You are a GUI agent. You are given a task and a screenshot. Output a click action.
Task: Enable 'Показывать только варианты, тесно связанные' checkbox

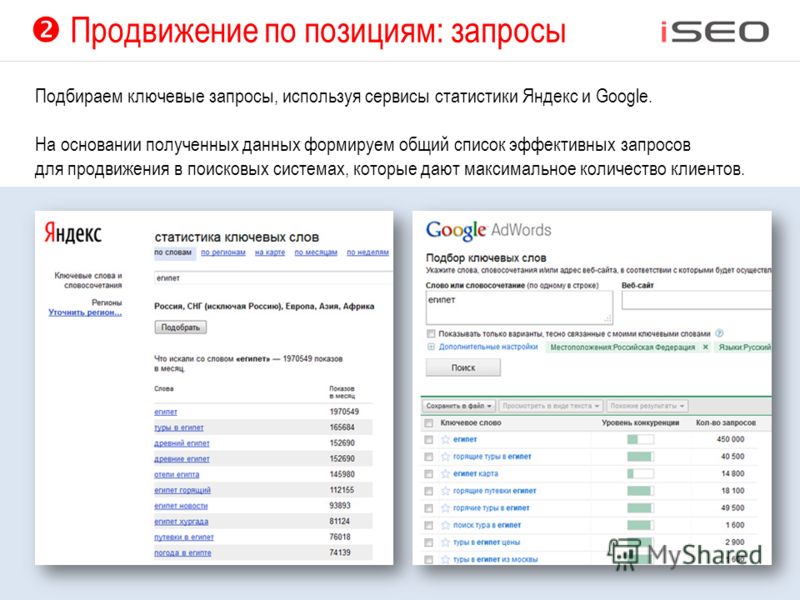pyautogui.click(x=431, y=334)
